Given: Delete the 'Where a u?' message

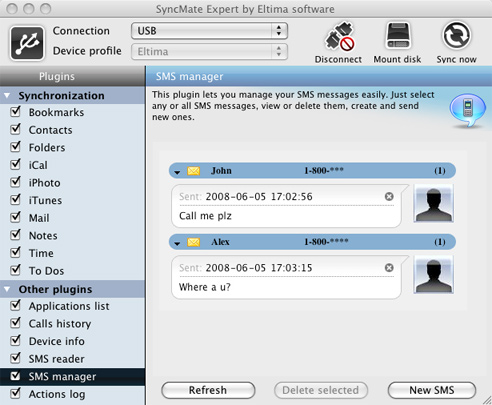Looking at the screenshot, I should [389, 268].
